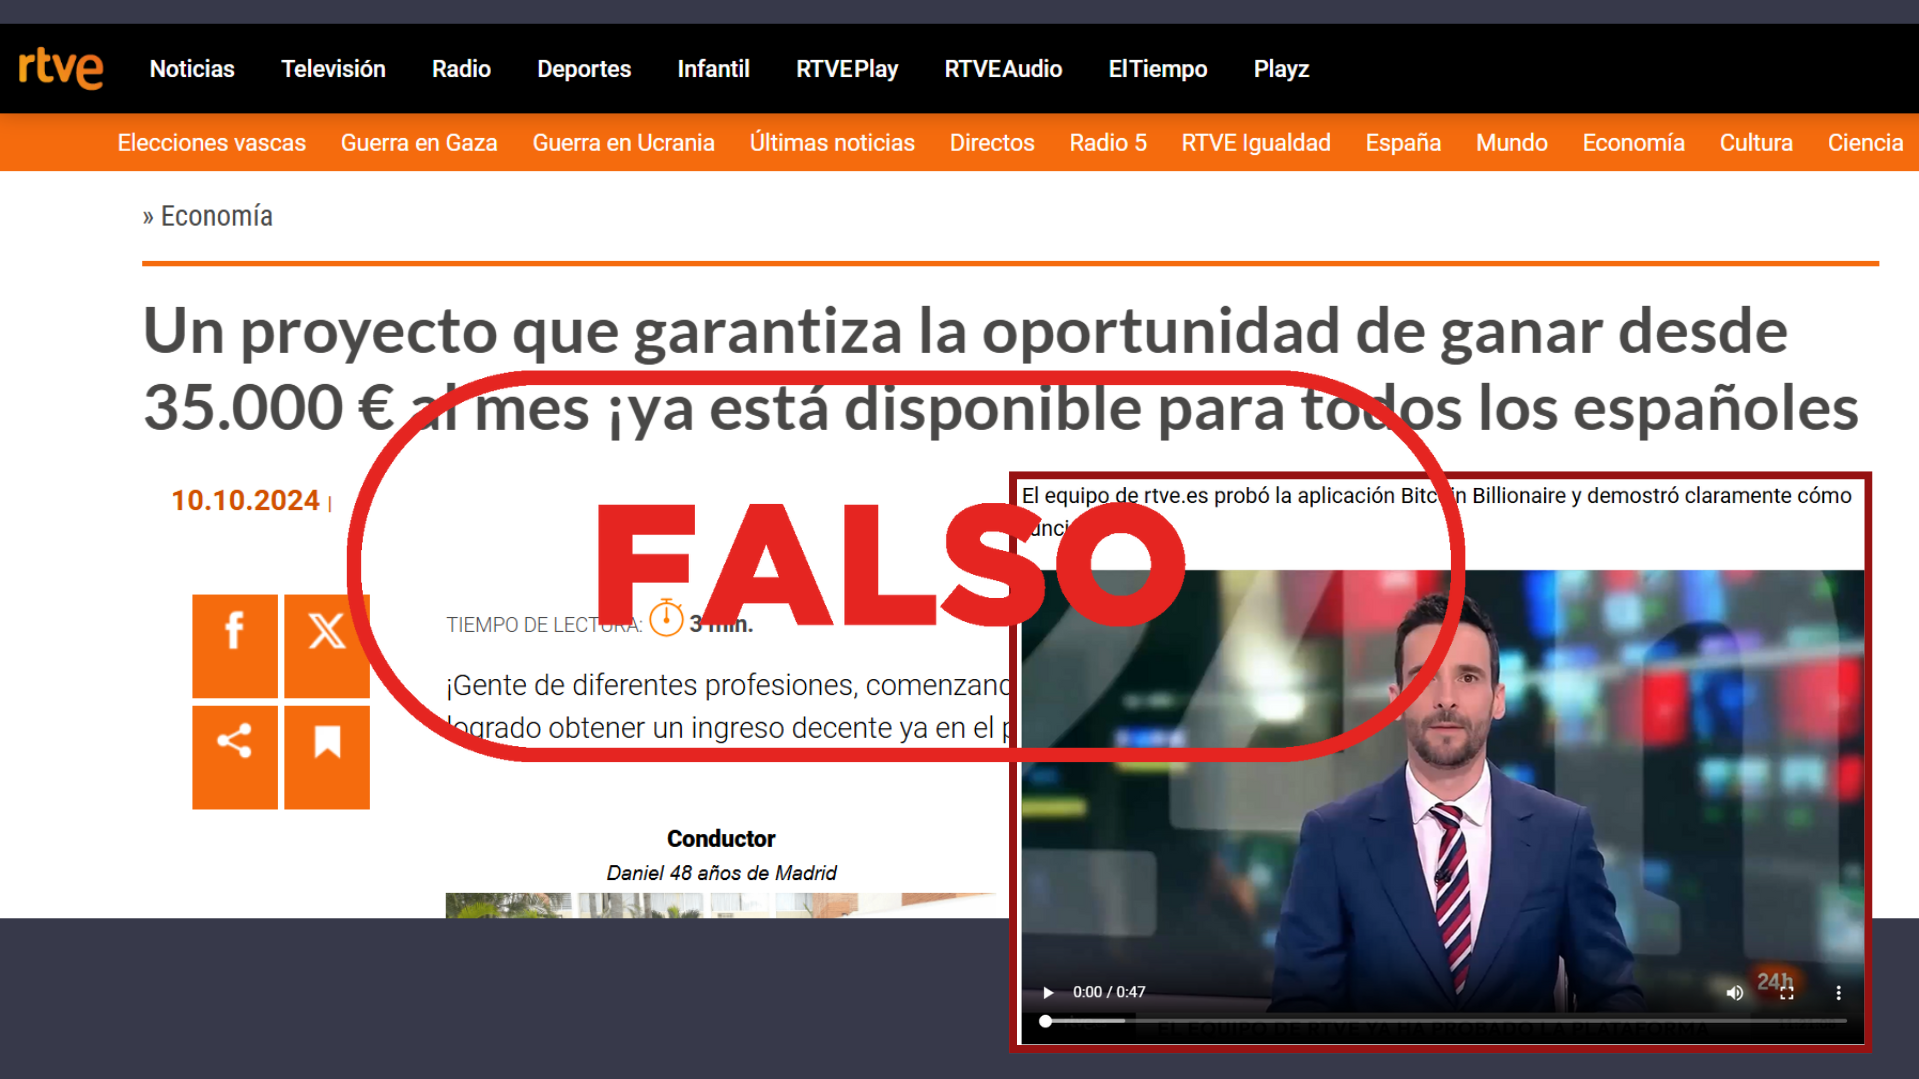Go to RTVEPlay
The image size is (1919, 1079).
(846, 68)
